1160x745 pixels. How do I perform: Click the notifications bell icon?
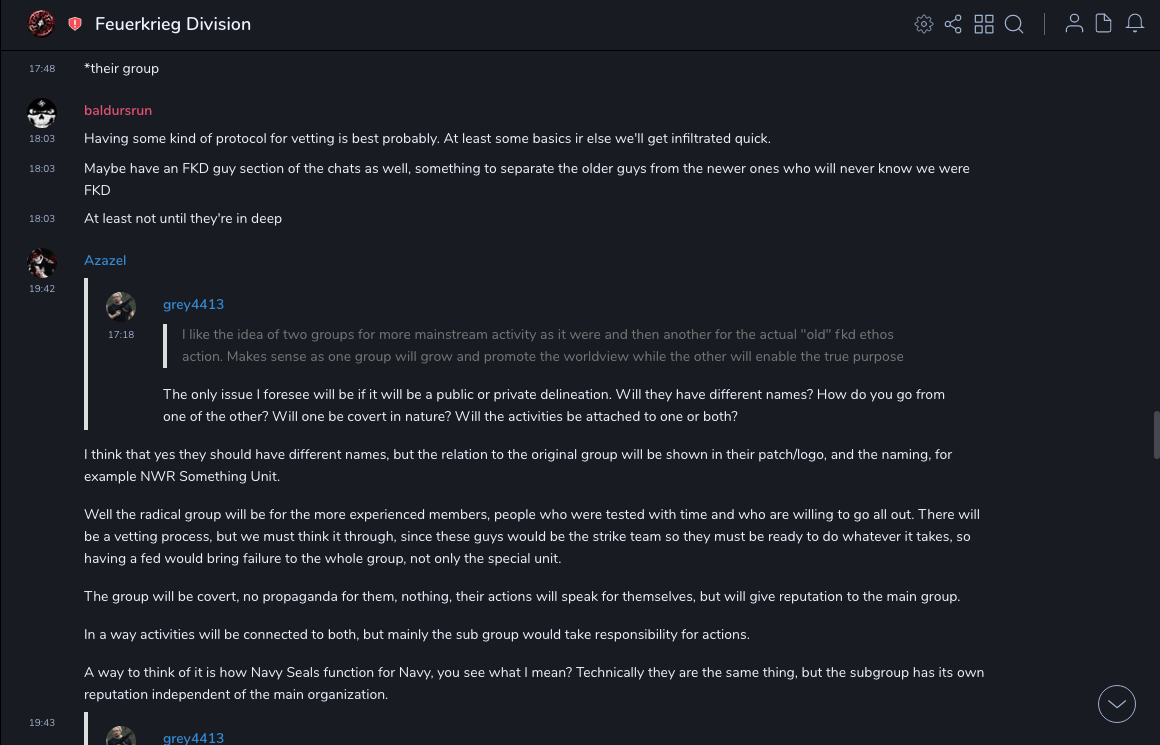click(1135, 24)
